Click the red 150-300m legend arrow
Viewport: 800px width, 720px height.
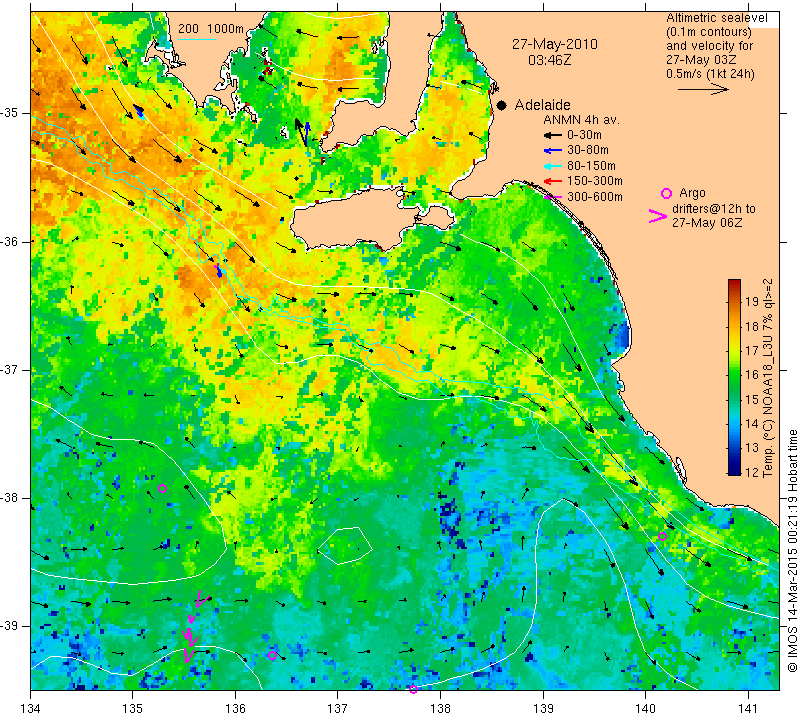click(552, 181)
